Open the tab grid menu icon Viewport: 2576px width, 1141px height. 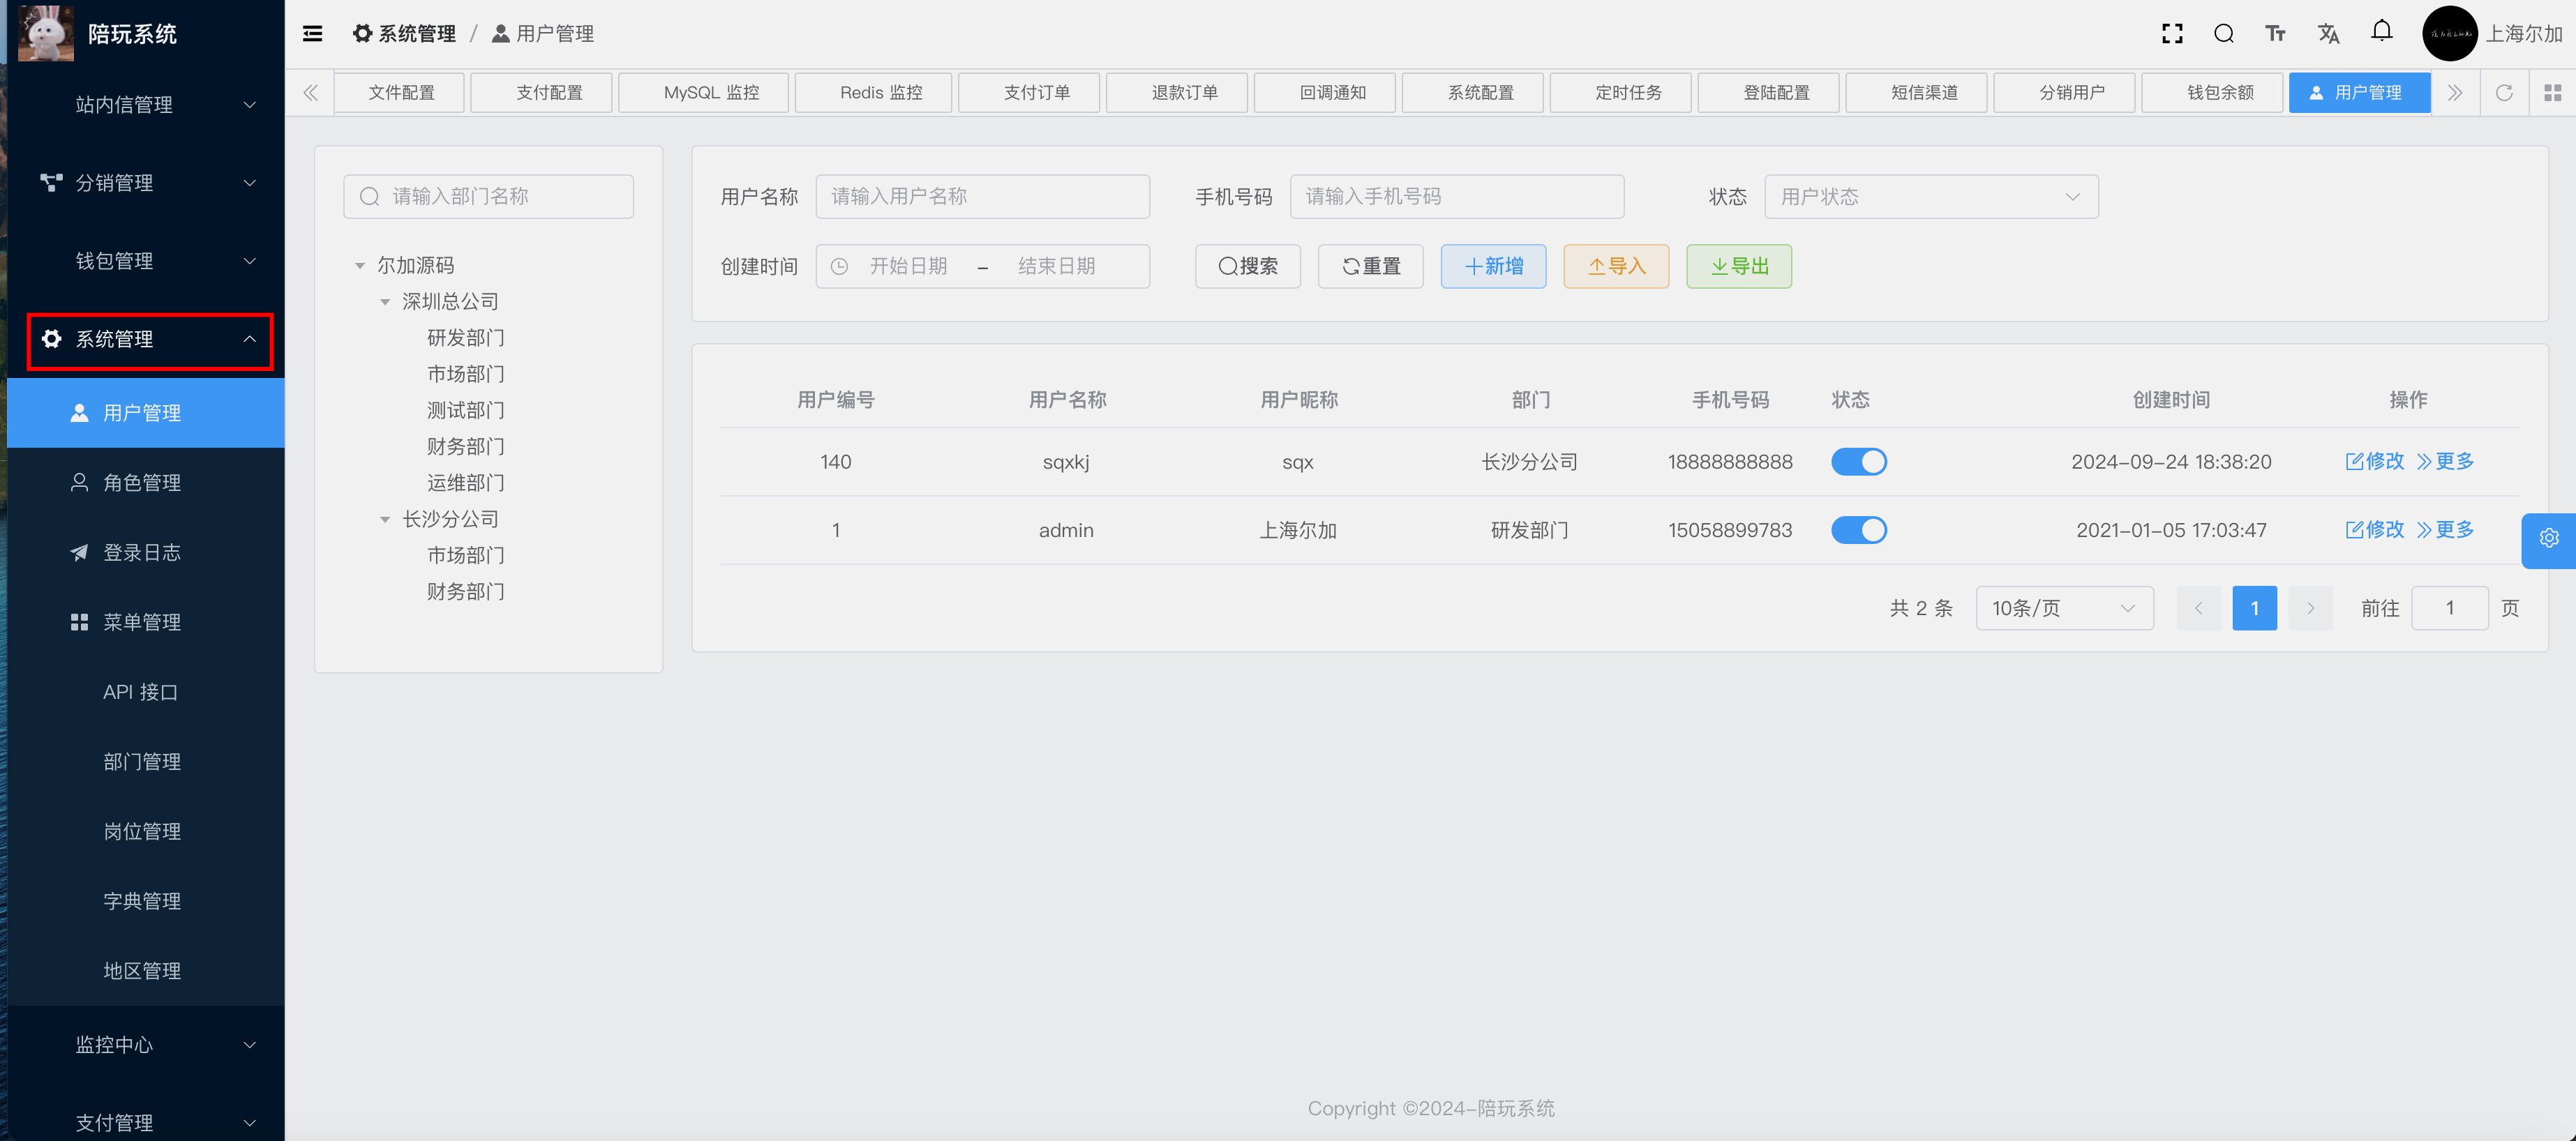[x=2552, y=93]
